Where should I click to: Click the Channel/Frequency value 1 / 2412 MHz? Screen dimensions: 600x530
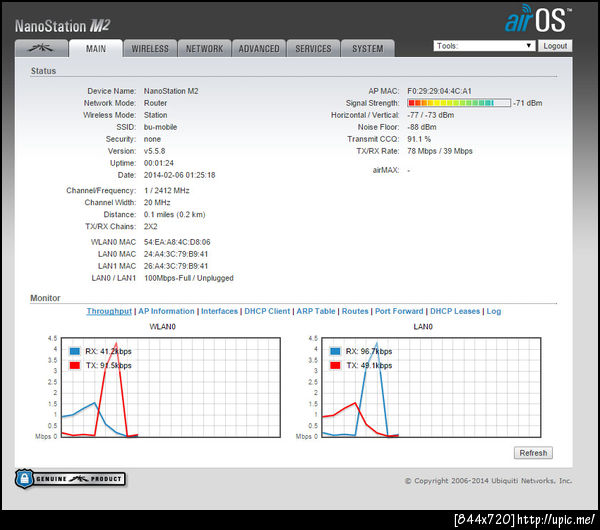[x=167, y=190]
